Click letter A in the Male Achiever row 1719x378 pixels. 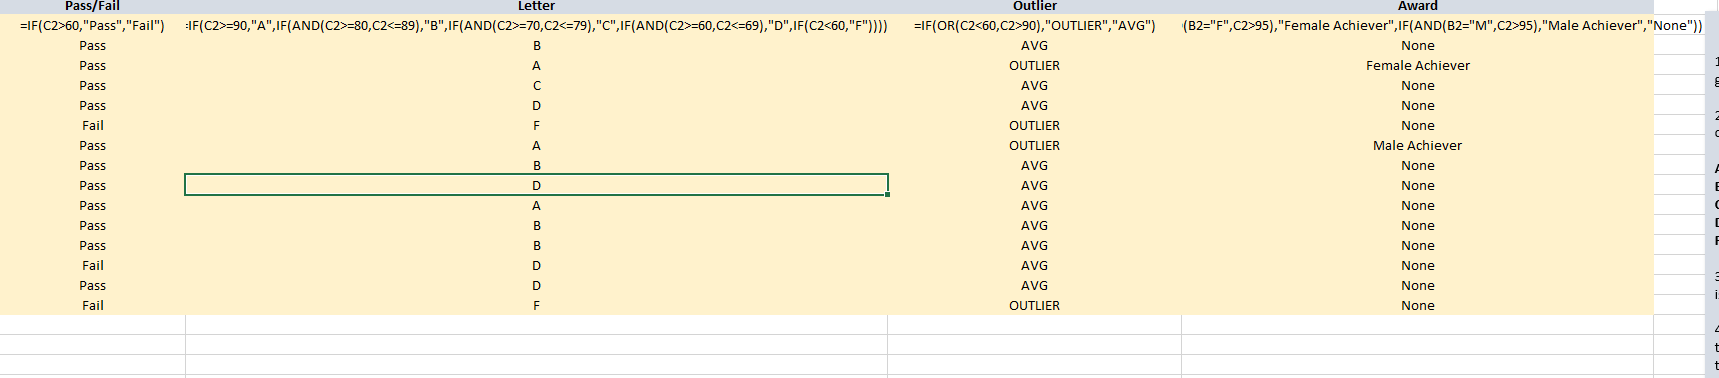tap(536, 145)
